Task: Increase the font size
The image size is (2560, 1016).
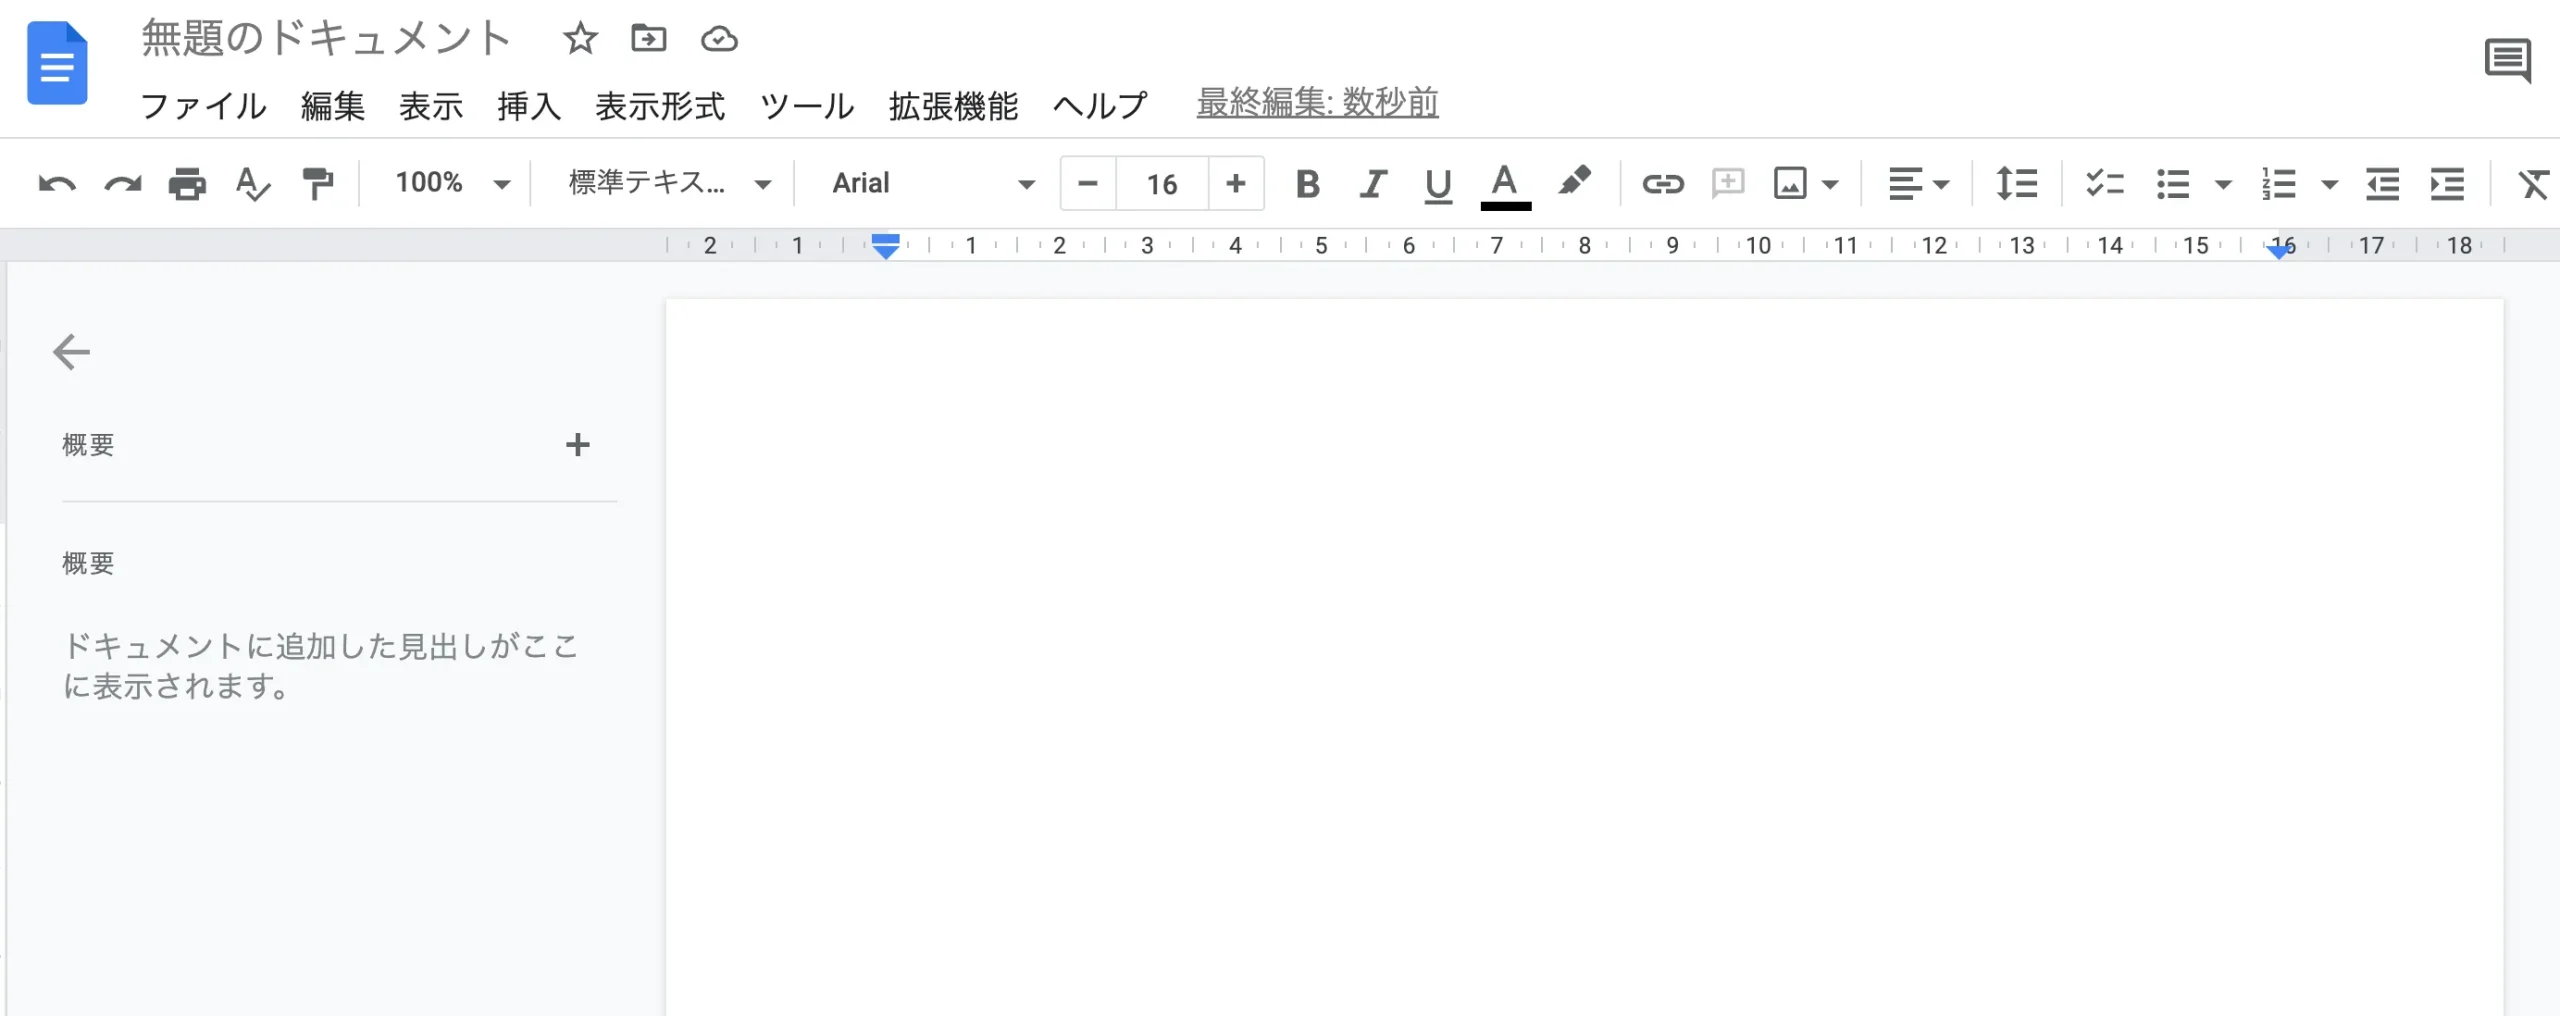Action: coord(1236,184)
